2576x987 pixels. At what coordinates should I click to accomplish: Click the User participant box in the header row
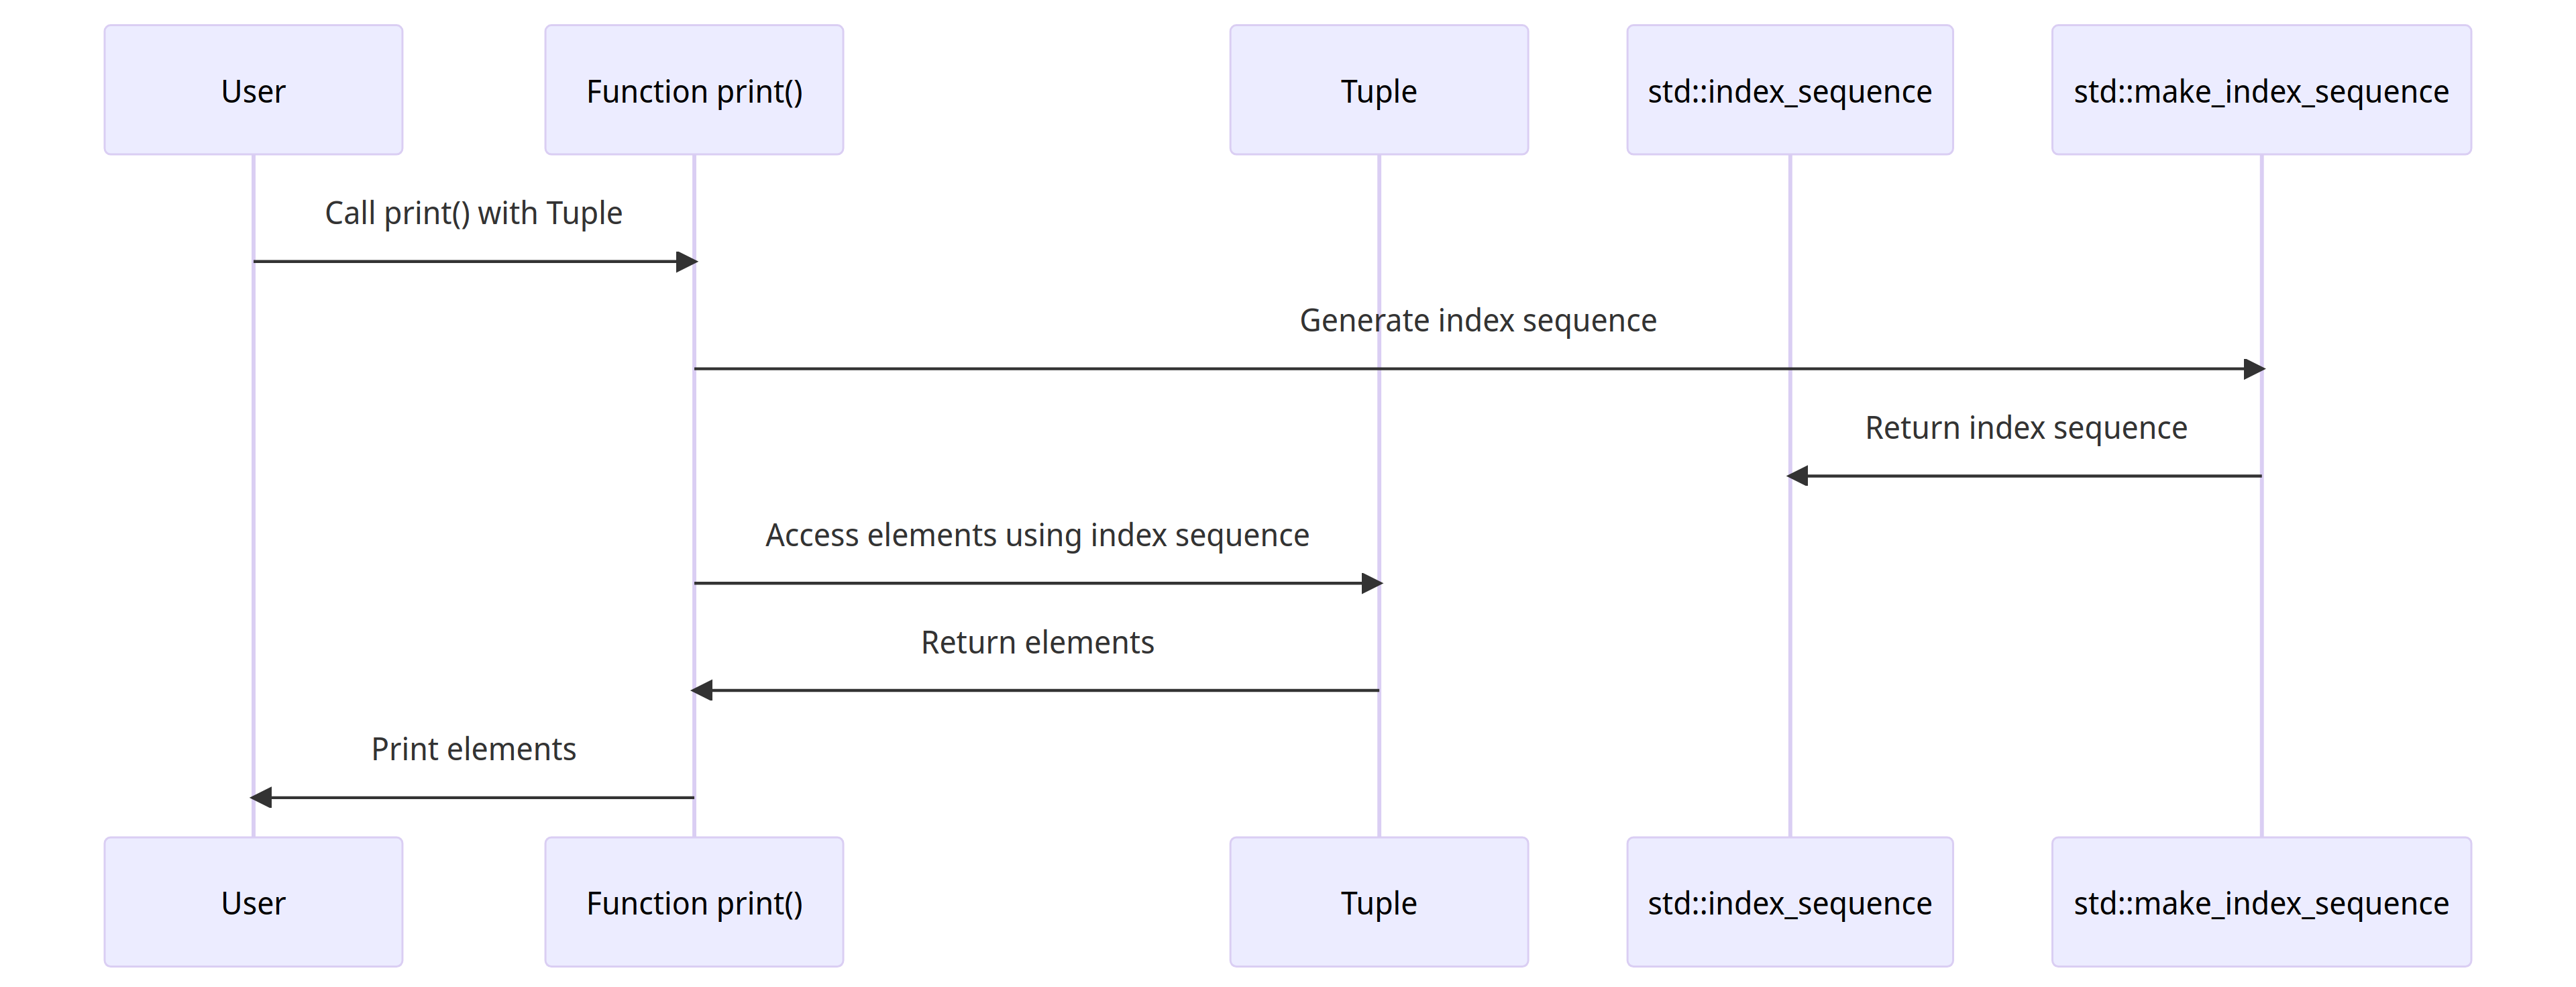click(x=253, y=91)
